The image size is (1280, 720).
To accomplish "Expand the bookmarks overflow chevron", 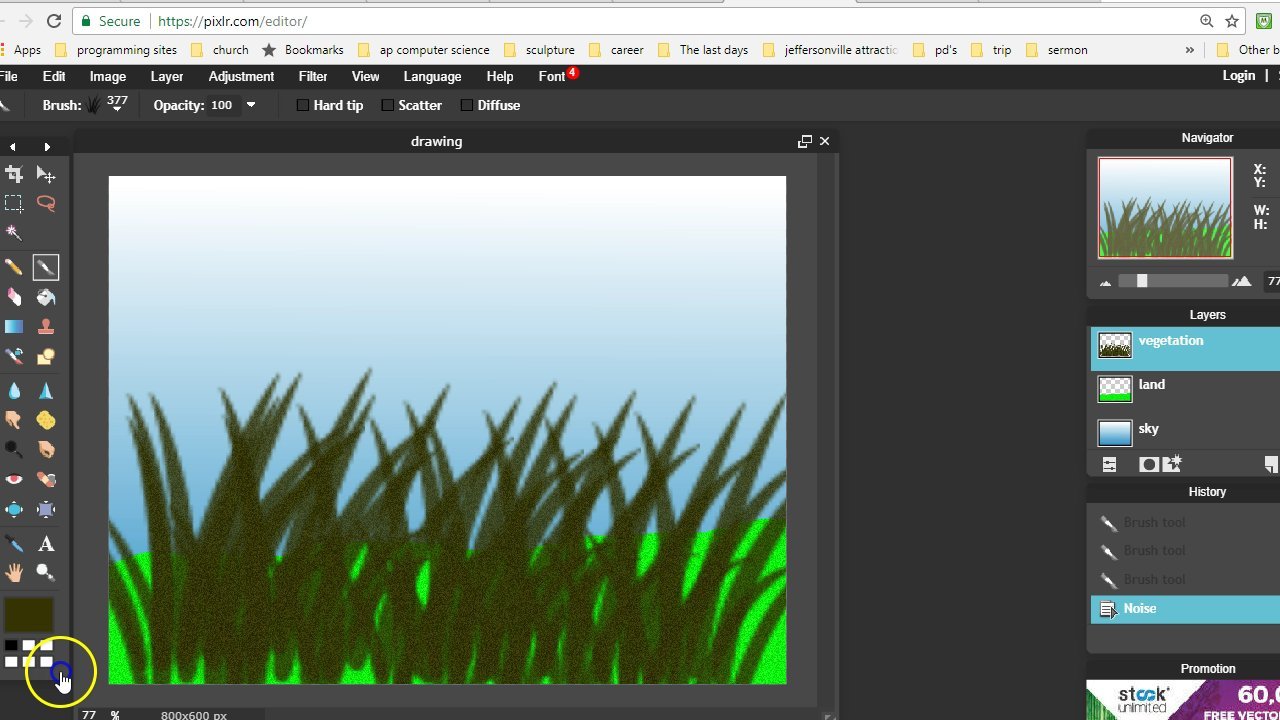I will click(x=1189, y=49).
